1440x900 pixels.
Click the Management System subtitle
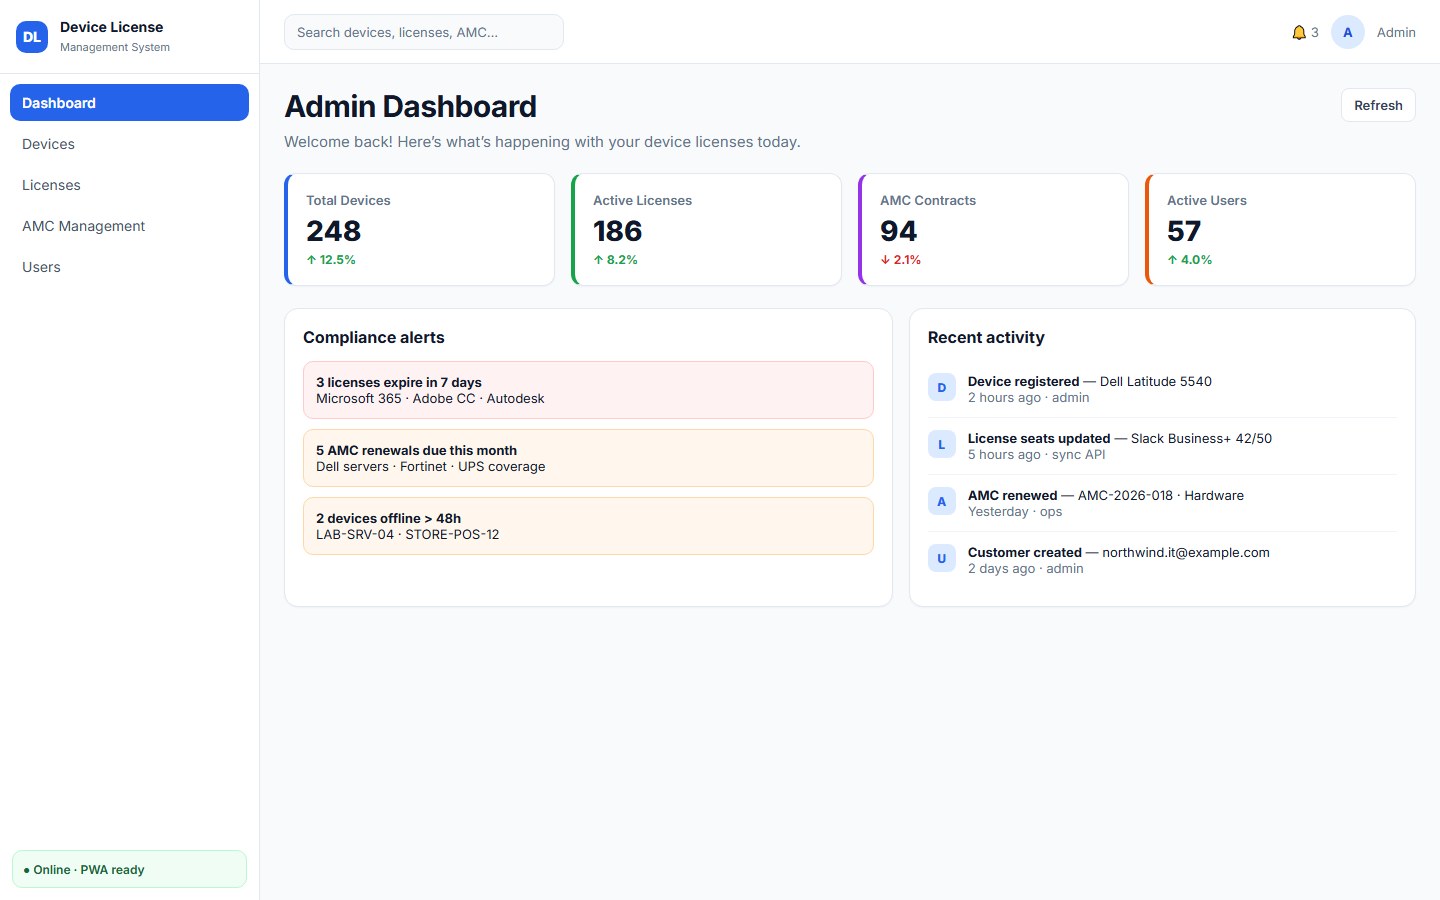point(115,47)
